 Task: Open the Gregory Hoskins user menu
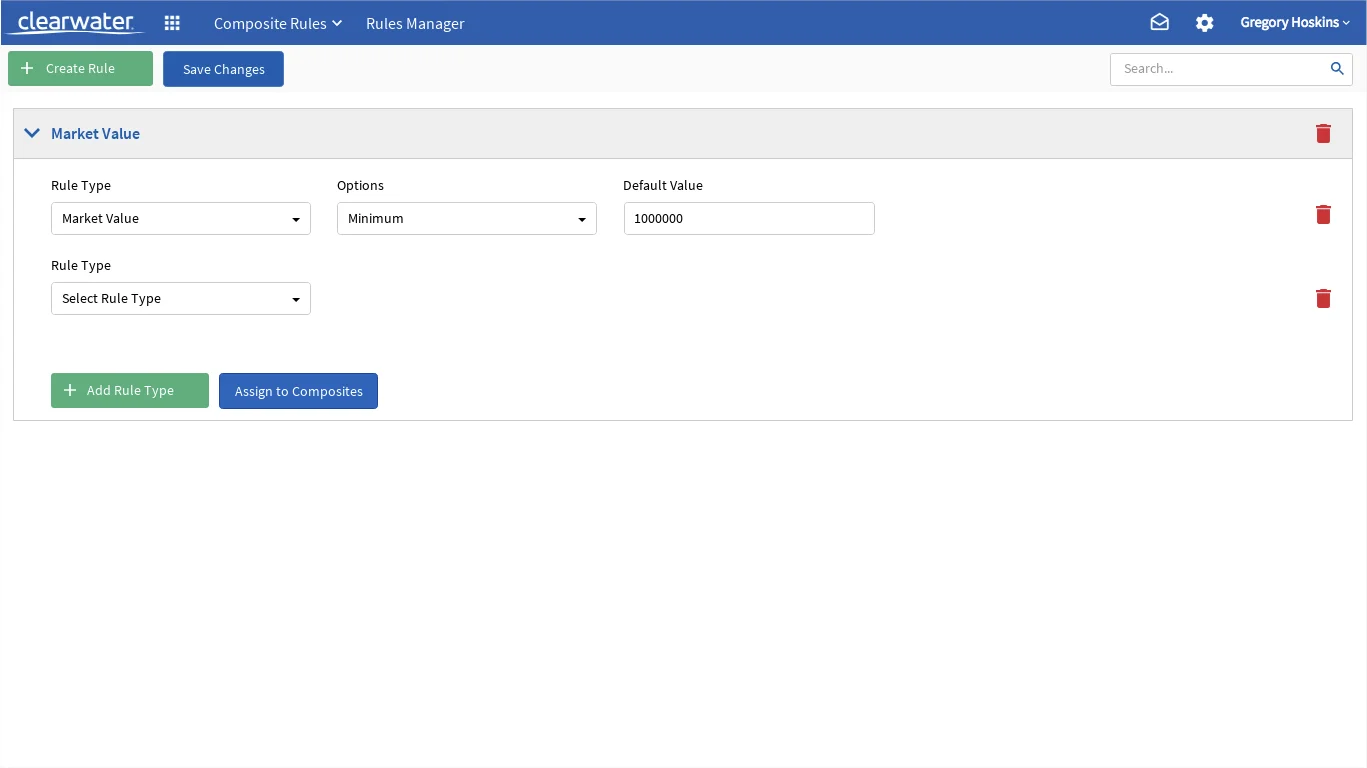tap(1295, 22)
